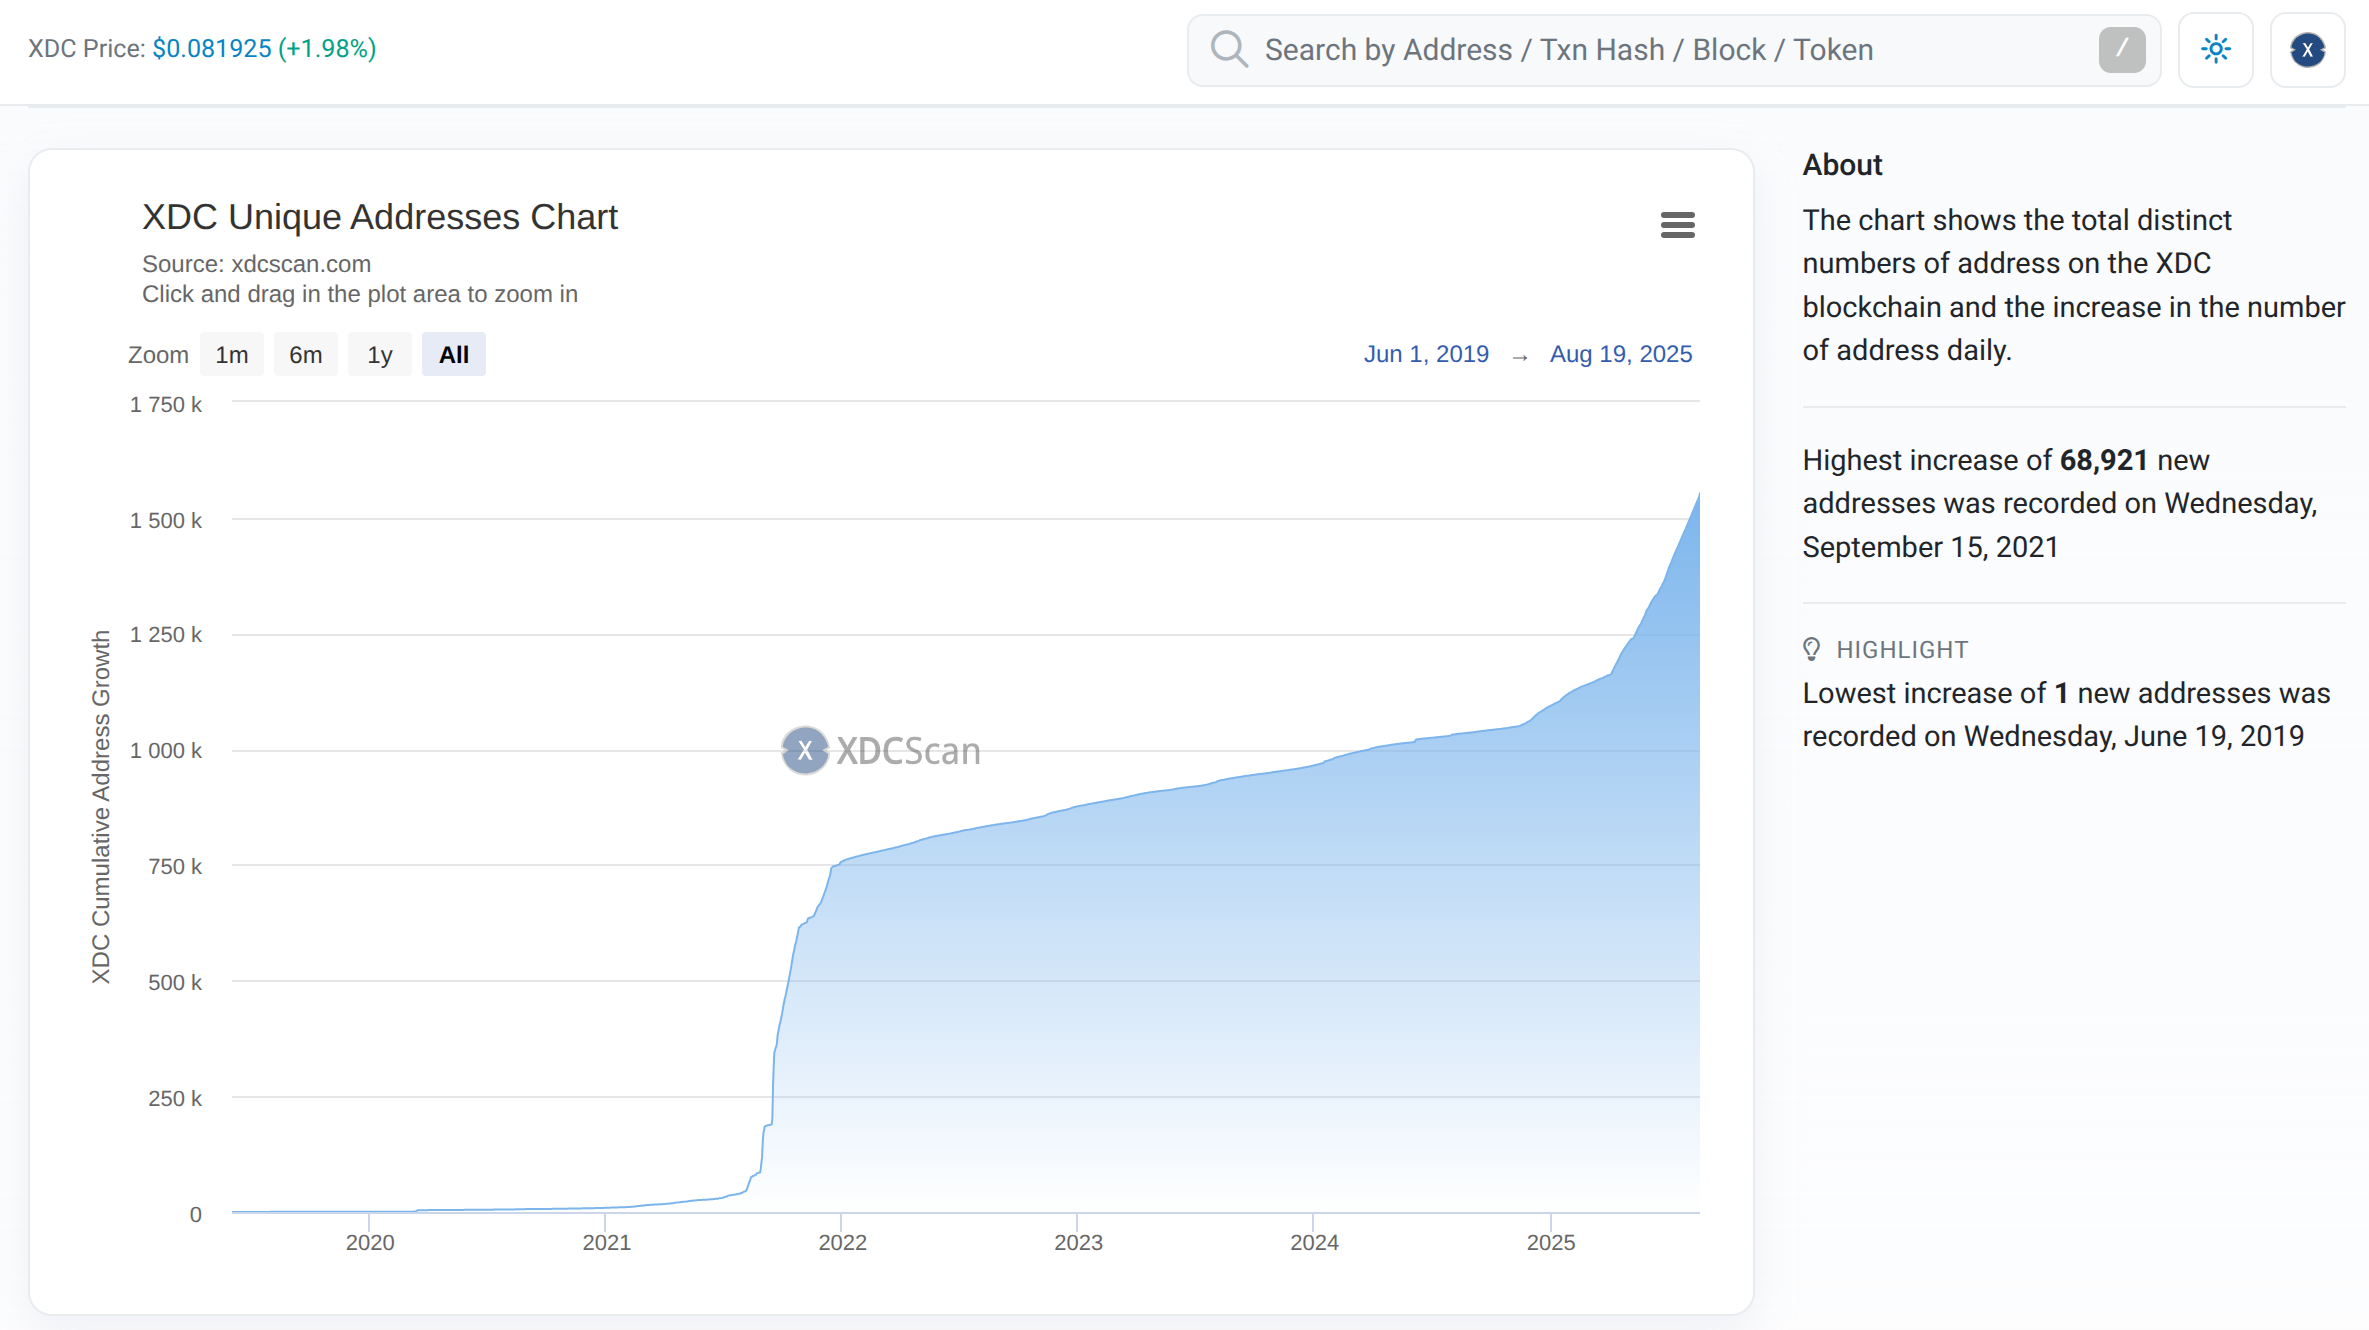Click the magnifying glass search icon
2369x1330 pixels.
click(1228, 49)
